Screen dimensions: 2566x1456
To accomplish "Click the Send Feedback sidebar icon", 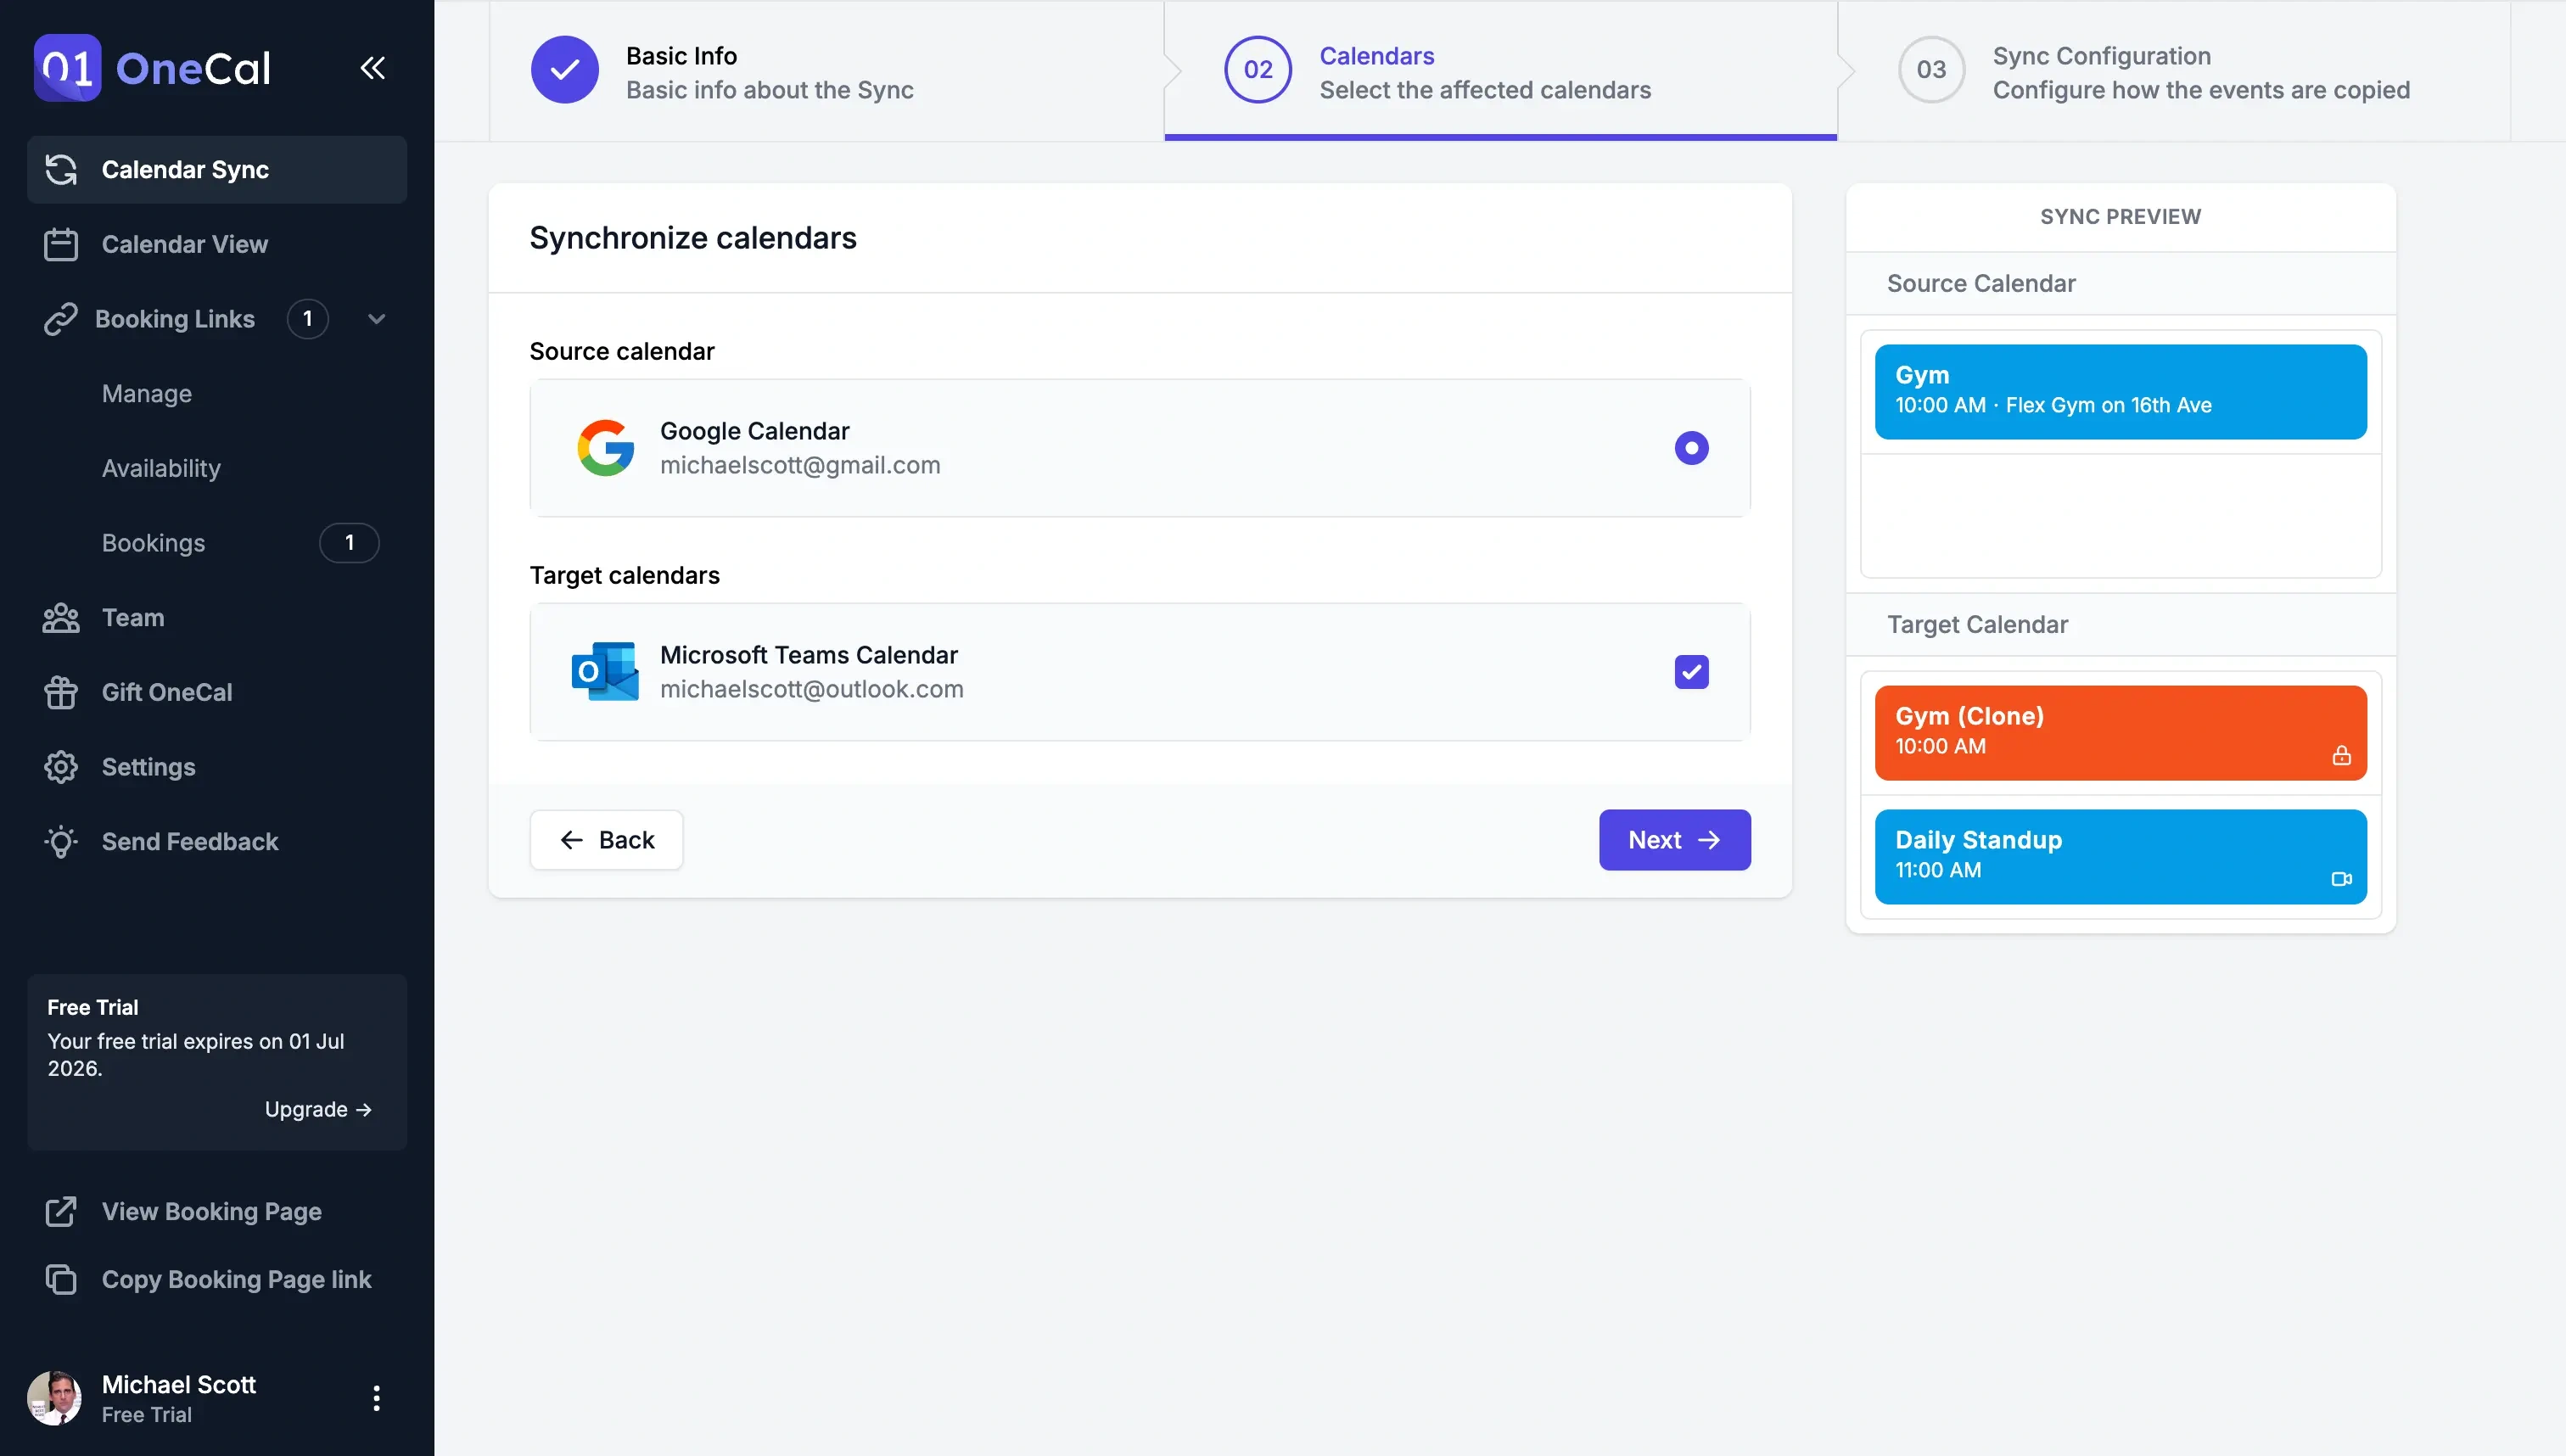I will (60, 843).
